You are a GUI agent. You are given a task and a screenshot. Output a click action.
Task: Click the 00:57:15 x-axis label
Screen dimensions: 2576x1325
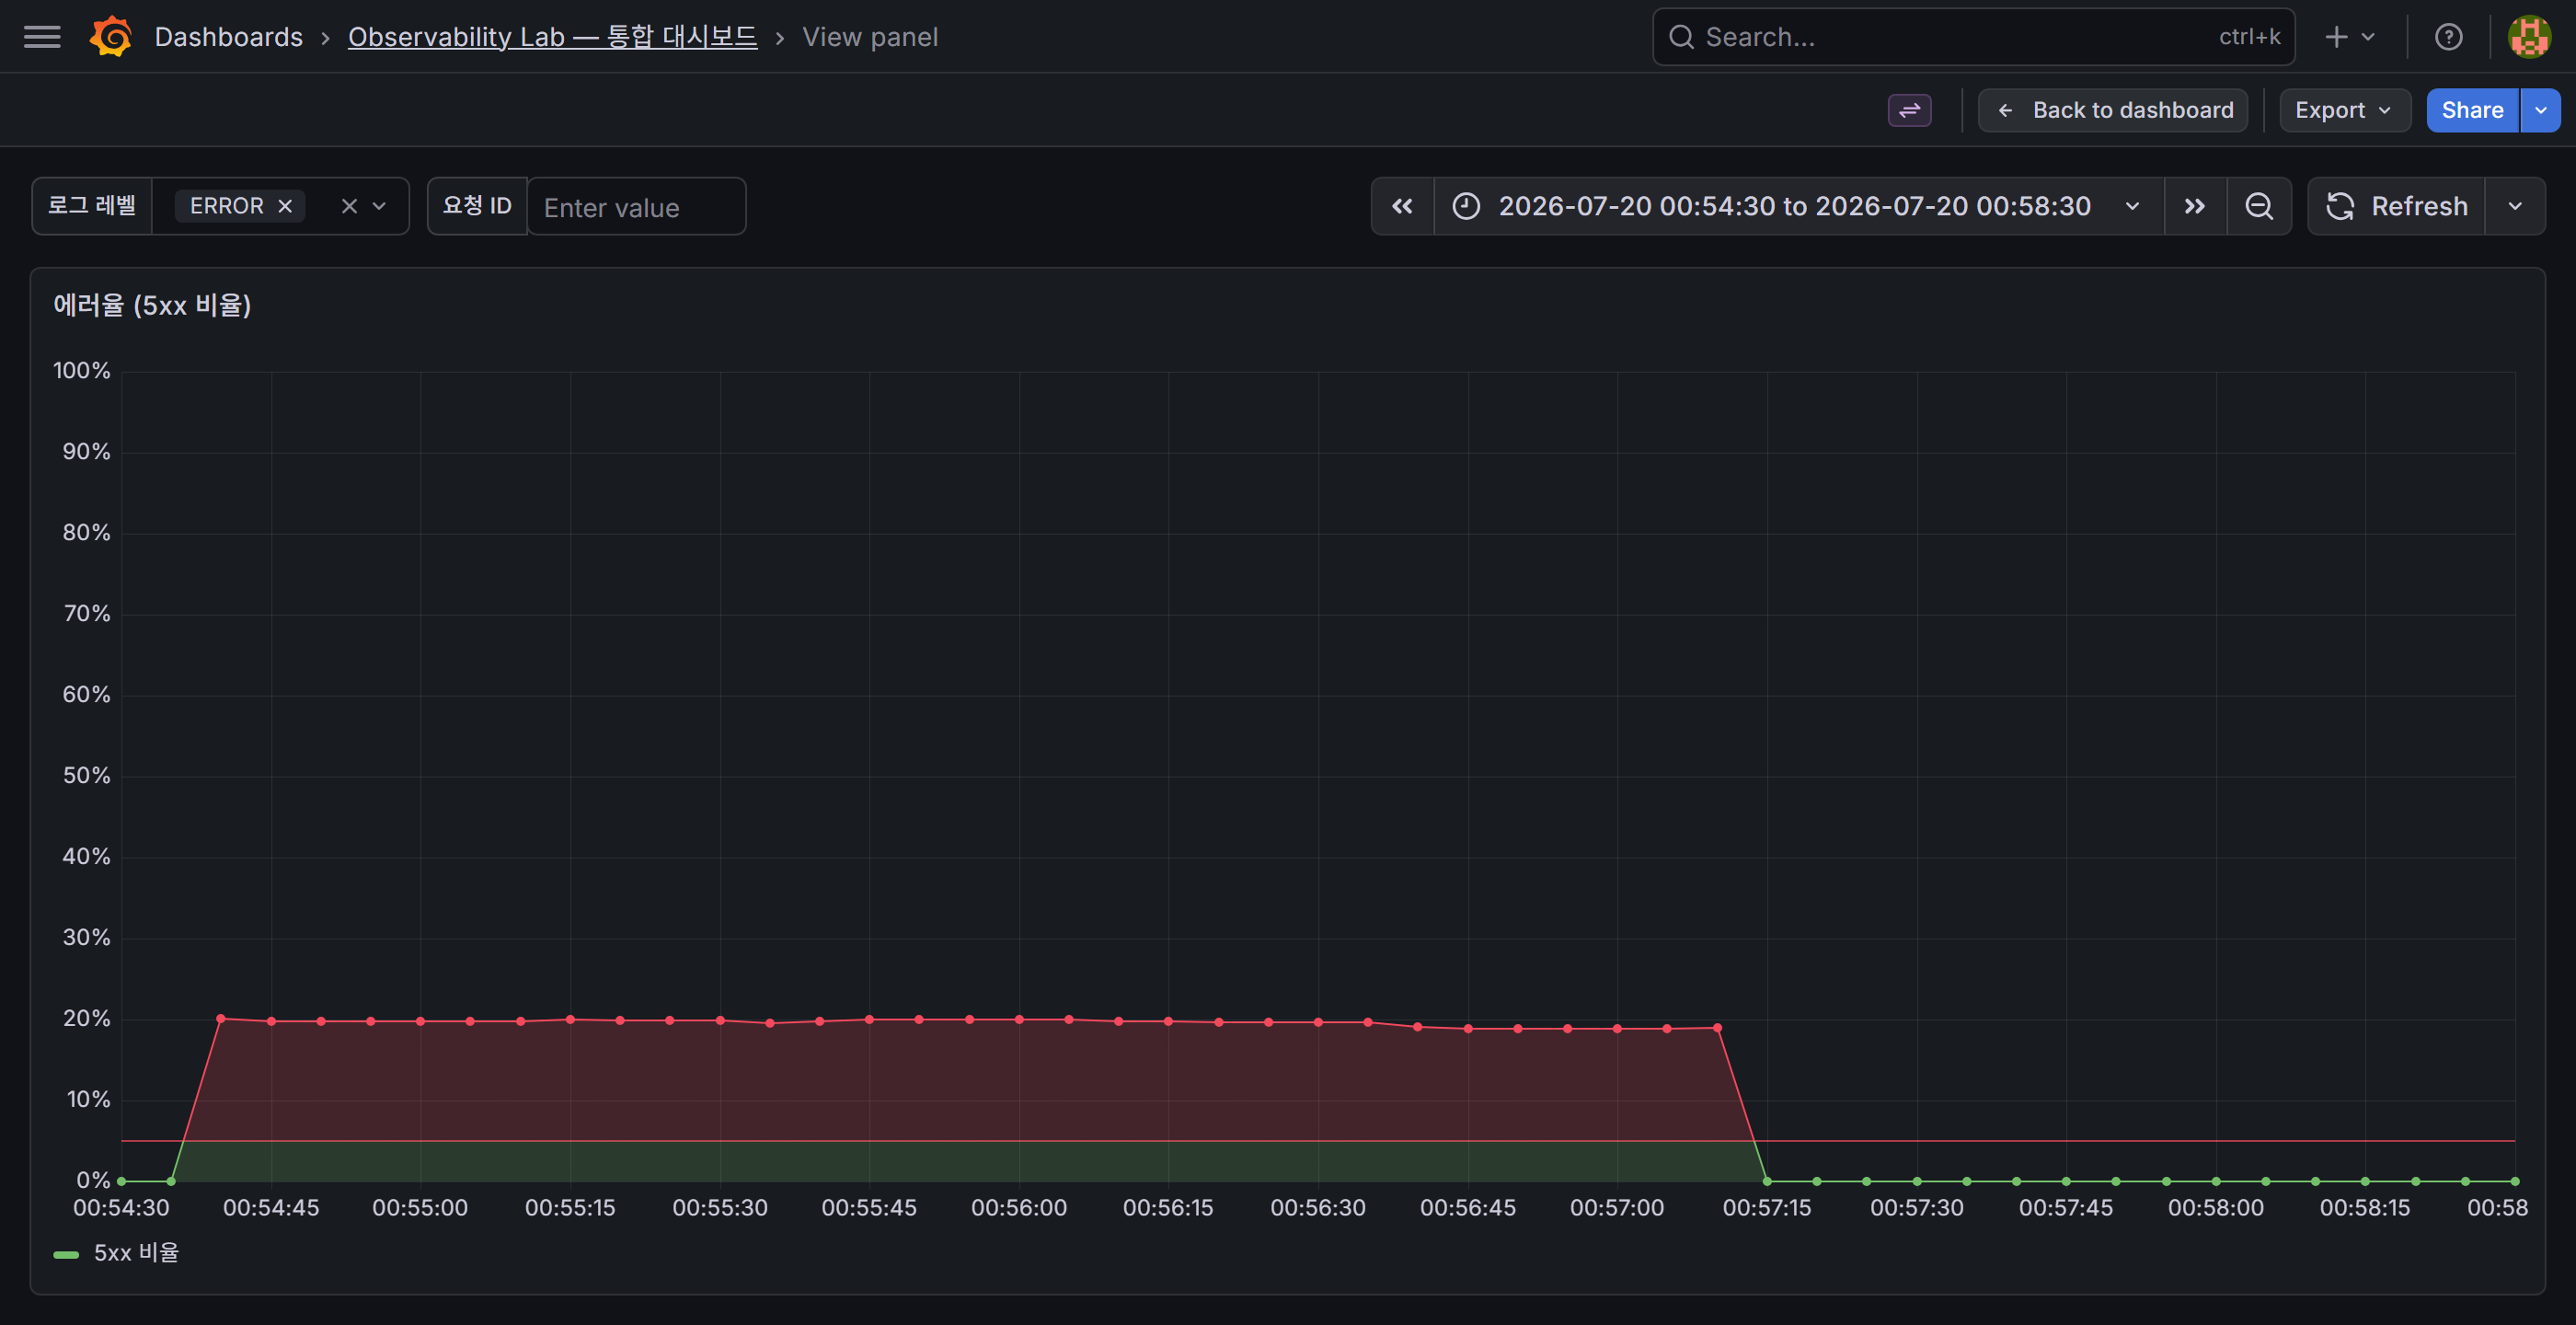(1767, 1208)
